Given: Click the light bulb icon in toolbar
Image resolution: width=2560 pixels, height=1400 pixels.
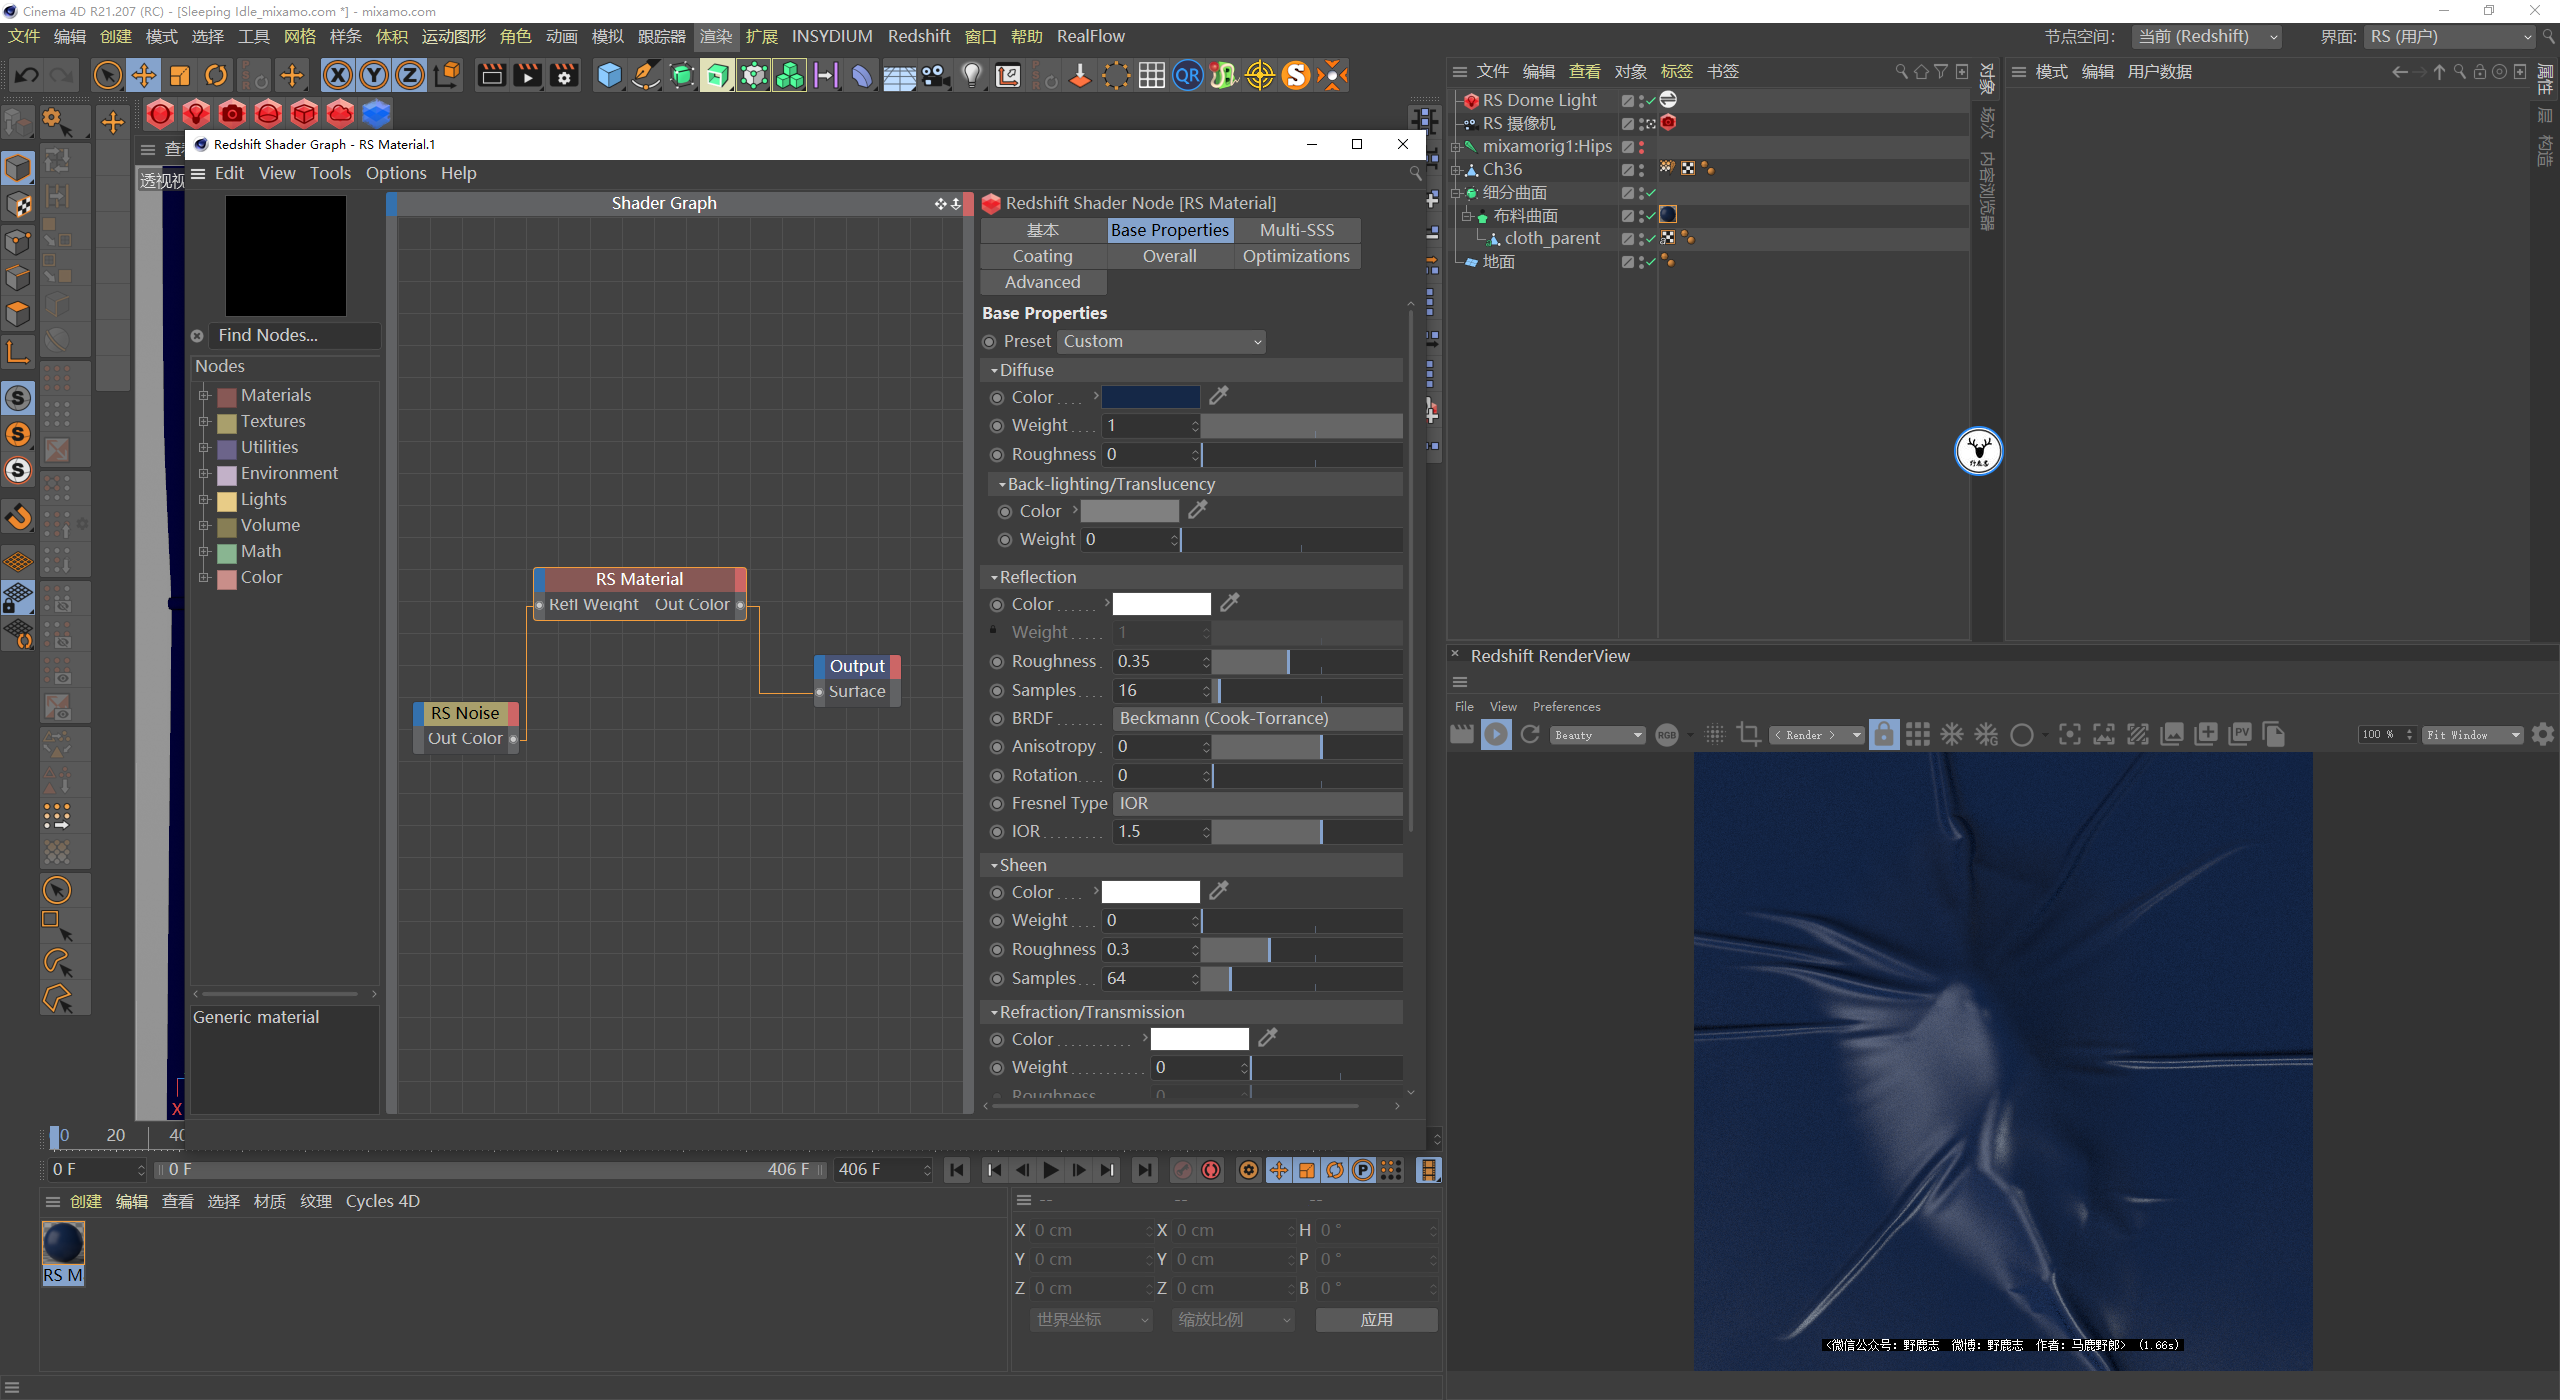Looking at the screenshot, I should [971, 75].
